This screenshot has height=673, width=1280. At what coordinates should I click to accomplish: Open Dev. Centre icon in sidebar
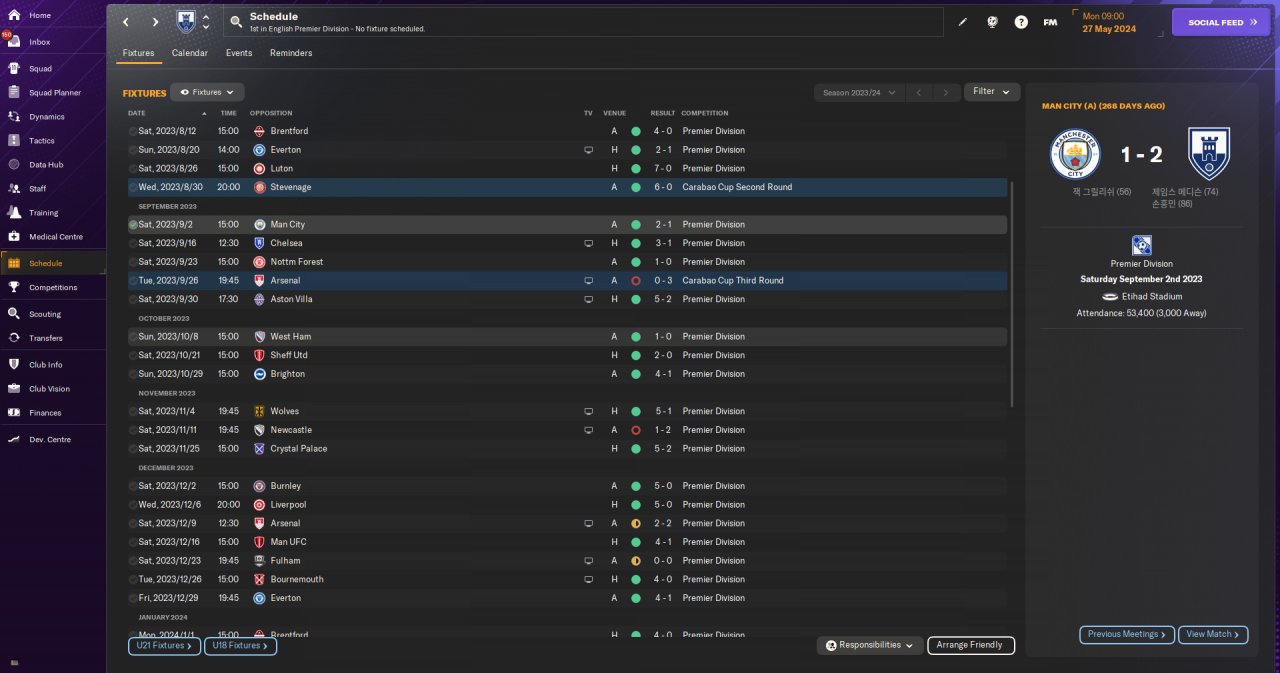14,440
